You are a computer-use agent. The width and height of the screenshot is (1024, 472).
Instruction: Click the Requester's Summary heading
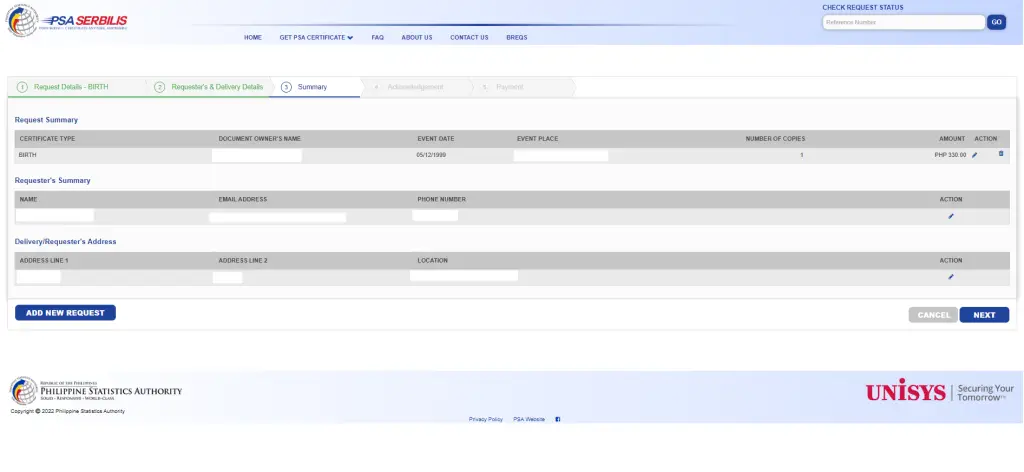coord(52,180)
